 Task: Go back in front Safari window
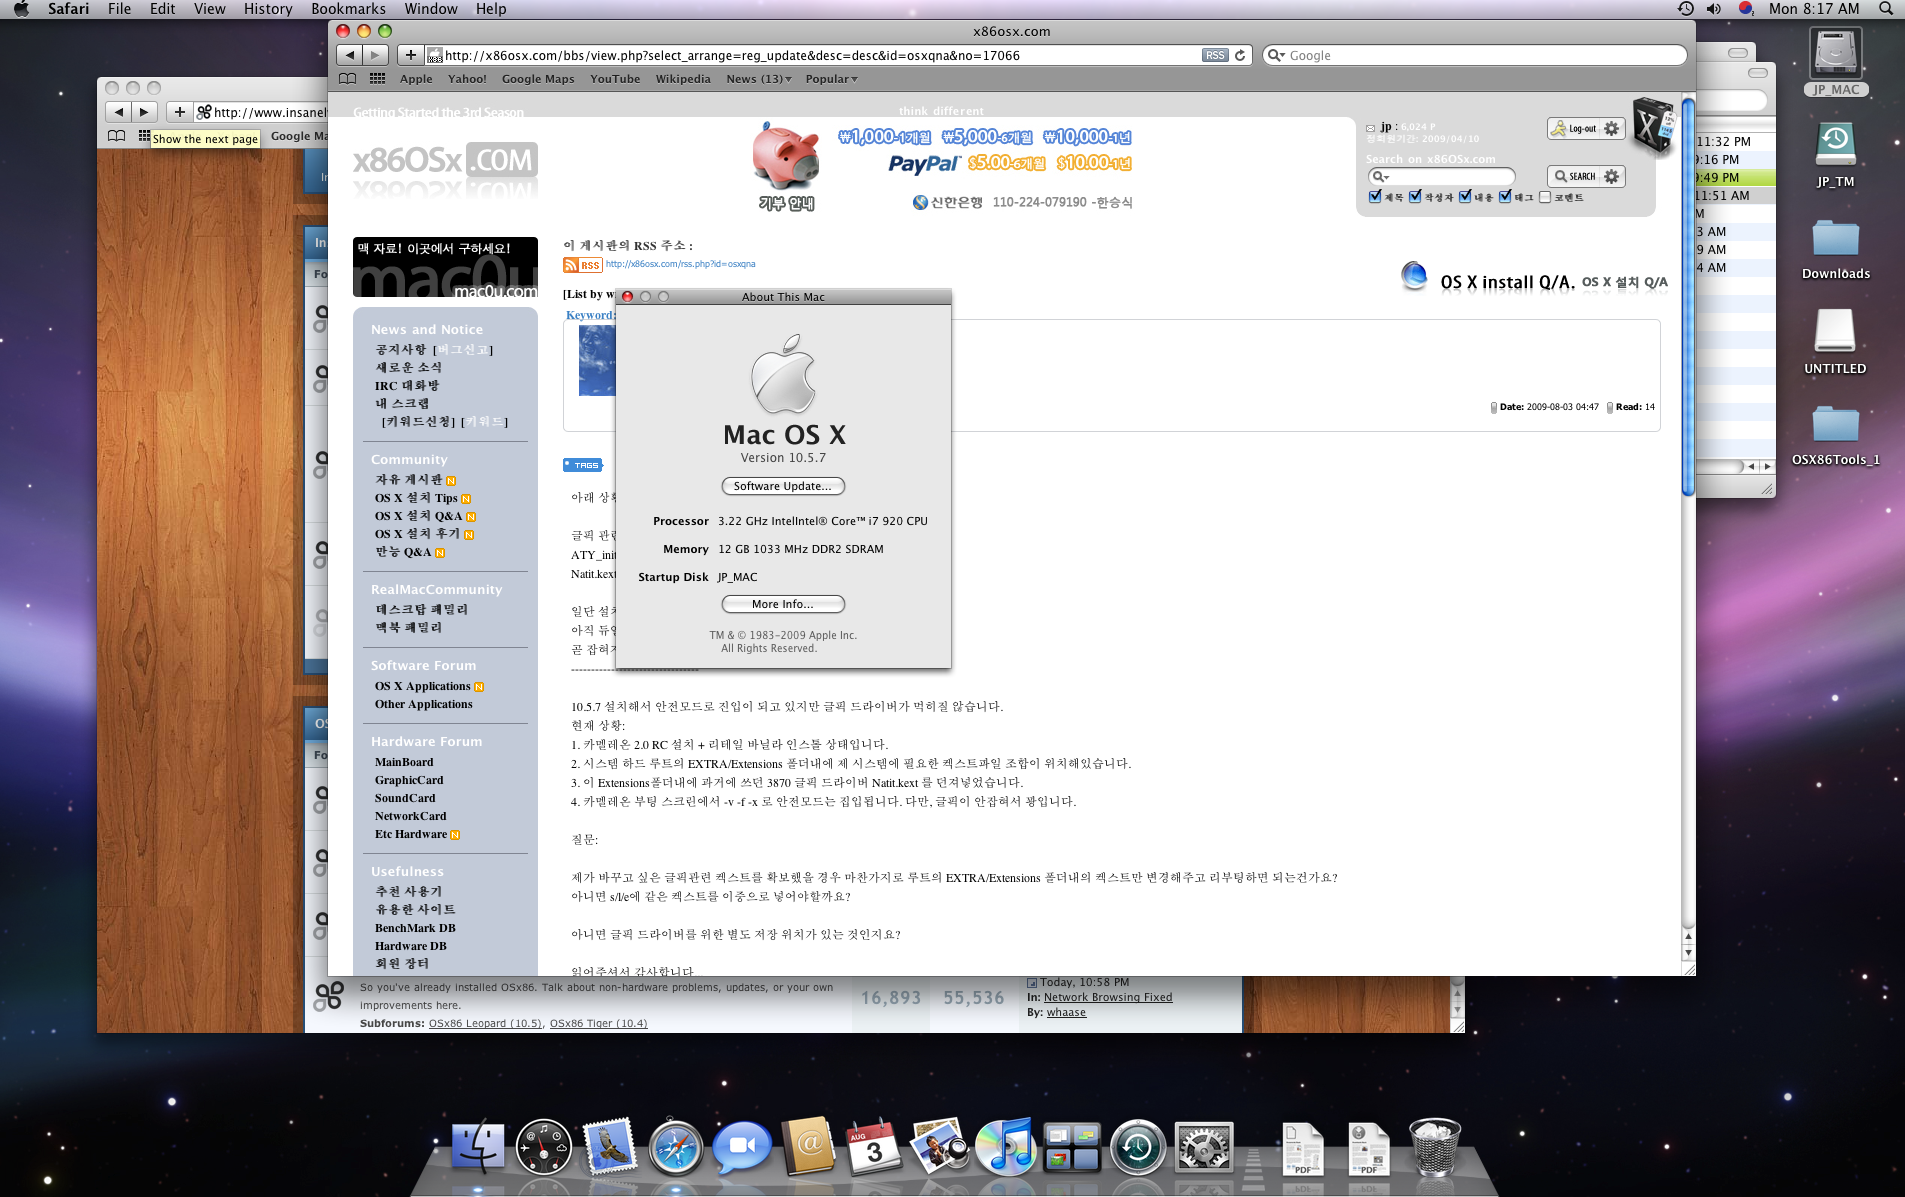coord(349,55)
